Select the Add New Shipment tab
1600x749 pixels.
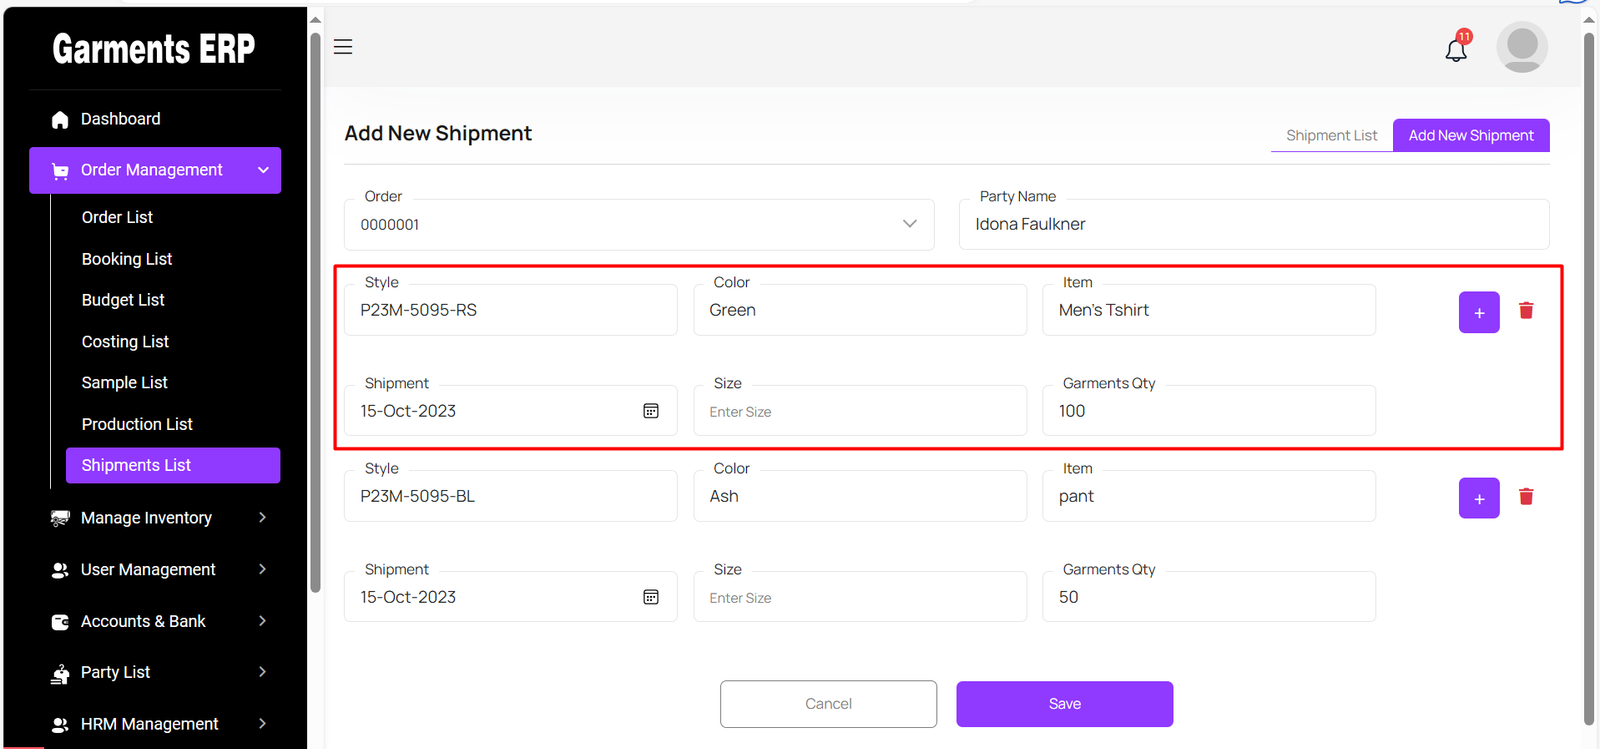1470,136
